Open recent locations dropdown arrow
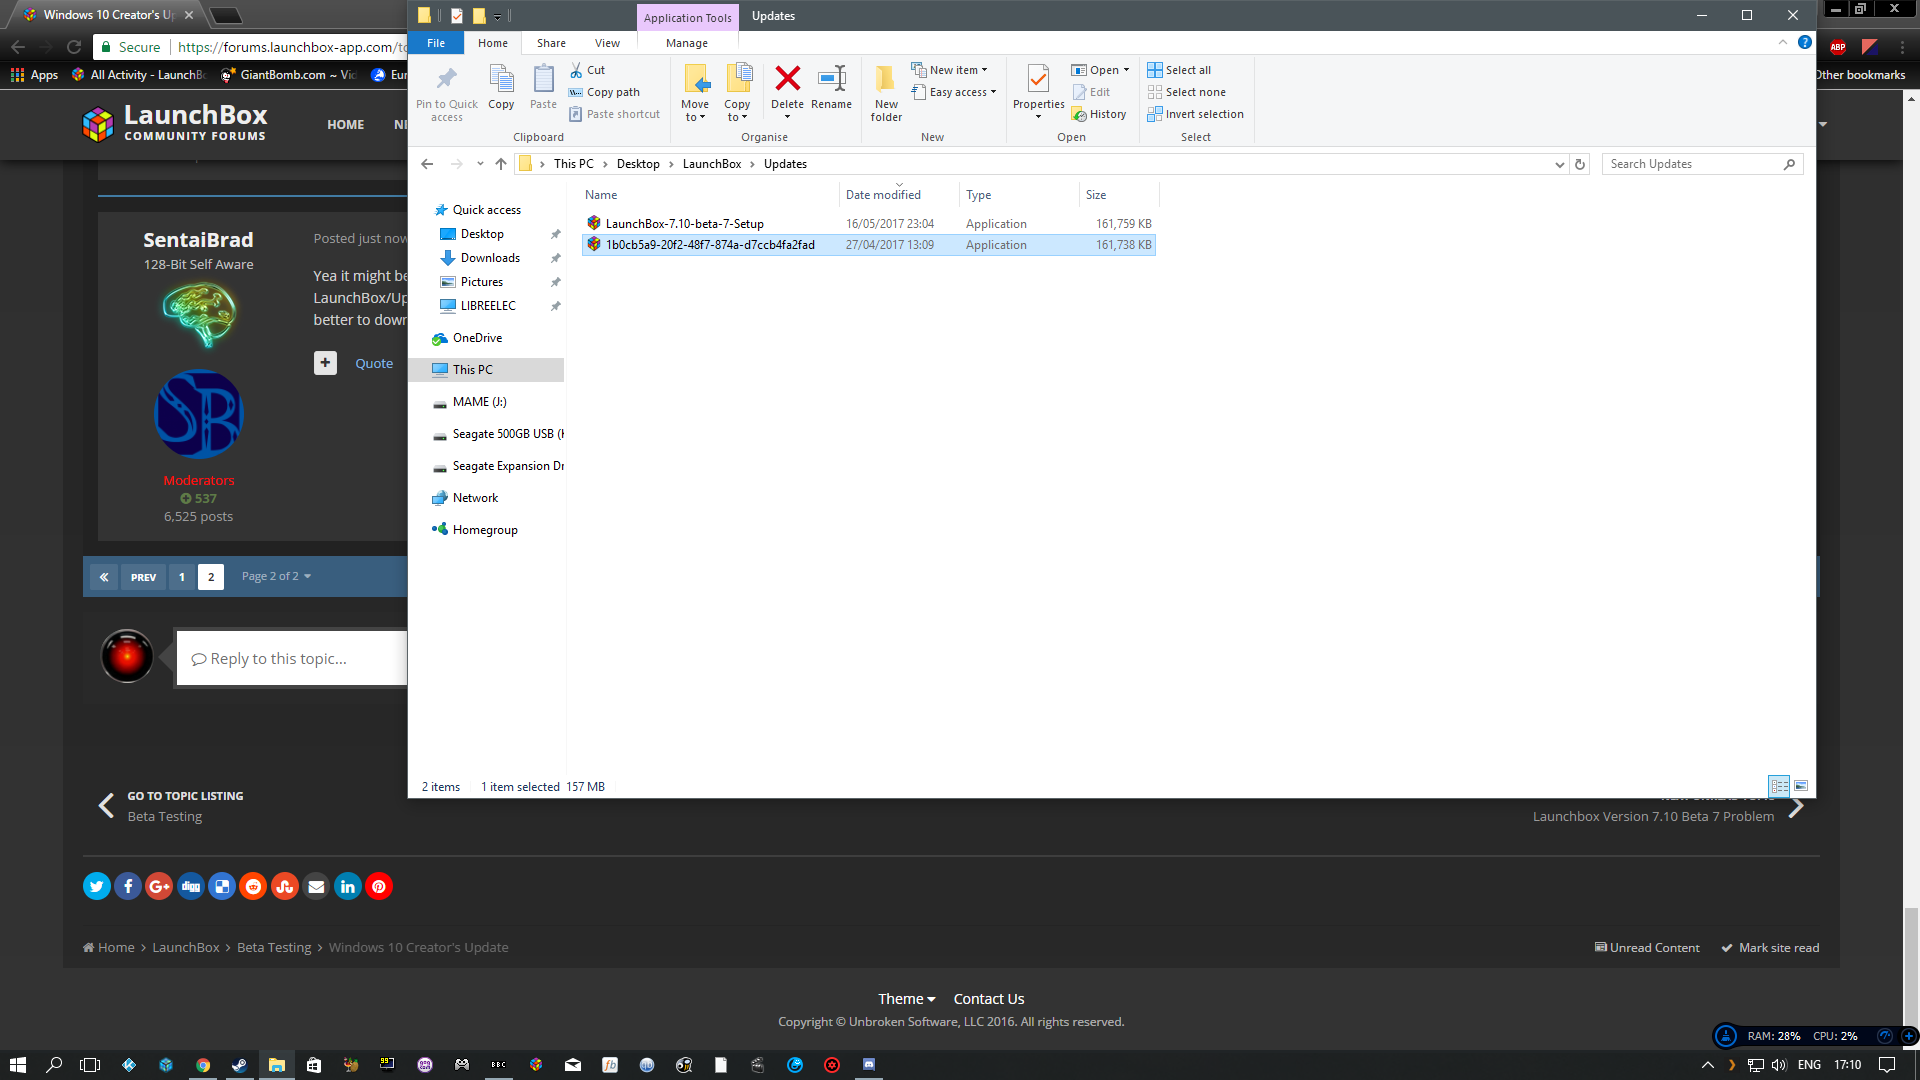 (x=480, y=164)
